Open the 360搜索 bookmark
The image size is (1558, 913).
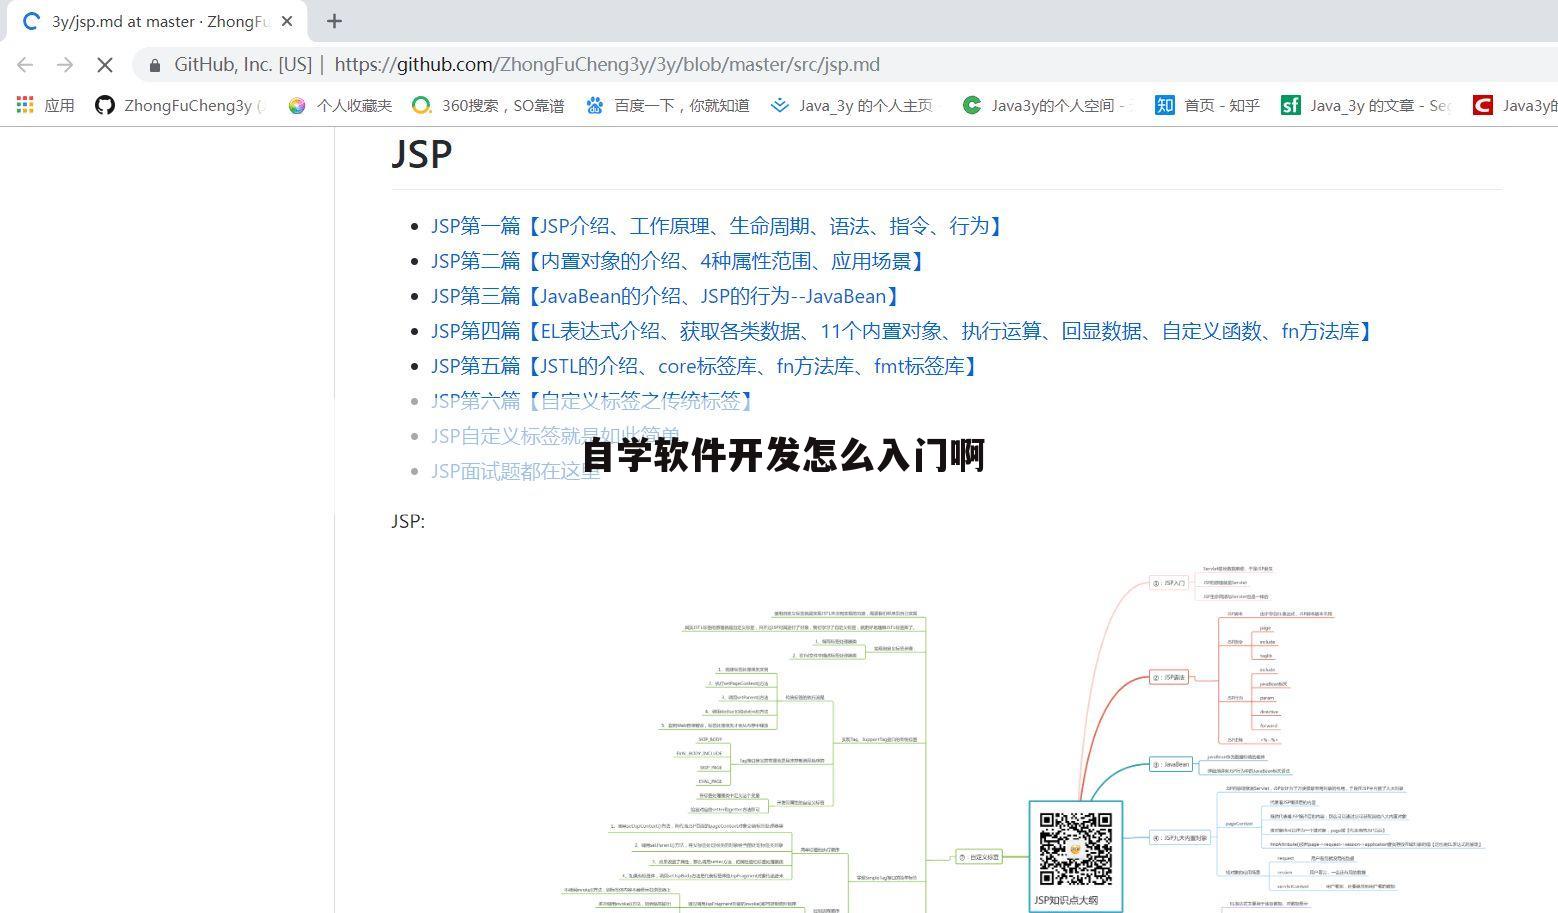pyautogui.click(x=489, y=105)
